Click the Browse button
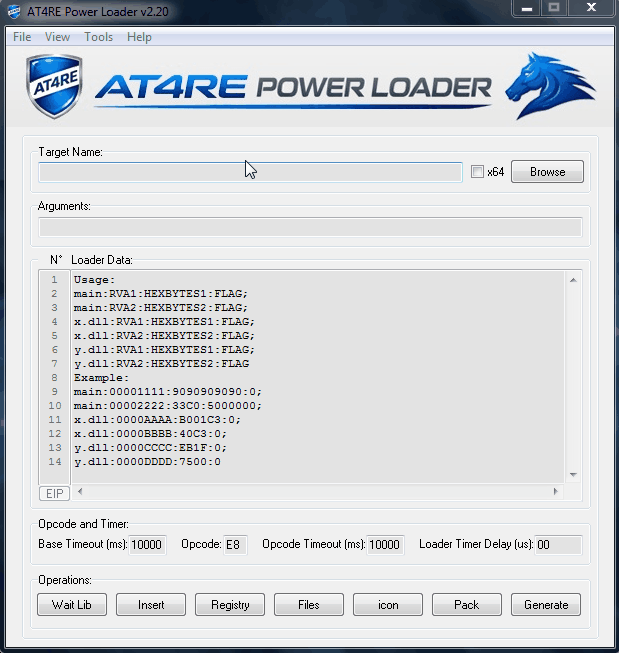Viewport: 619px width, 653px height. point(547,172)
